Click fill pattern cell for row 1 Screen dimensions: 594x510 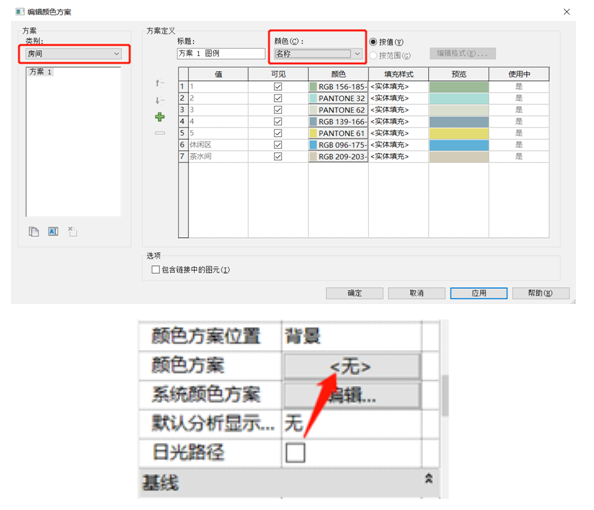[x=399, y=87]
